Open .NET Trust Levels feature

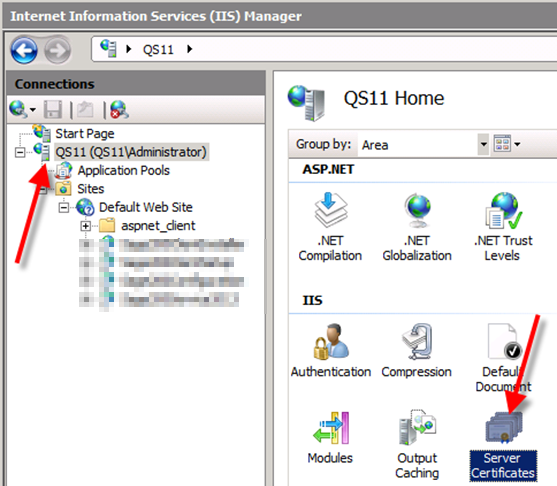pyautogui.click(x=503, y=227)
